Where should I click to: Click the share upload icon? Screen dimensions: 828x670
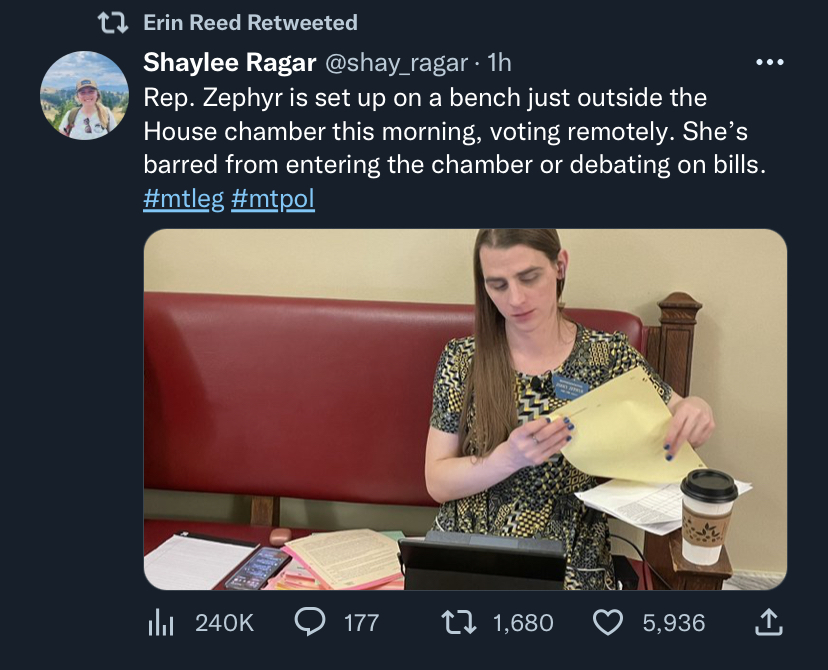pos(766,623)
